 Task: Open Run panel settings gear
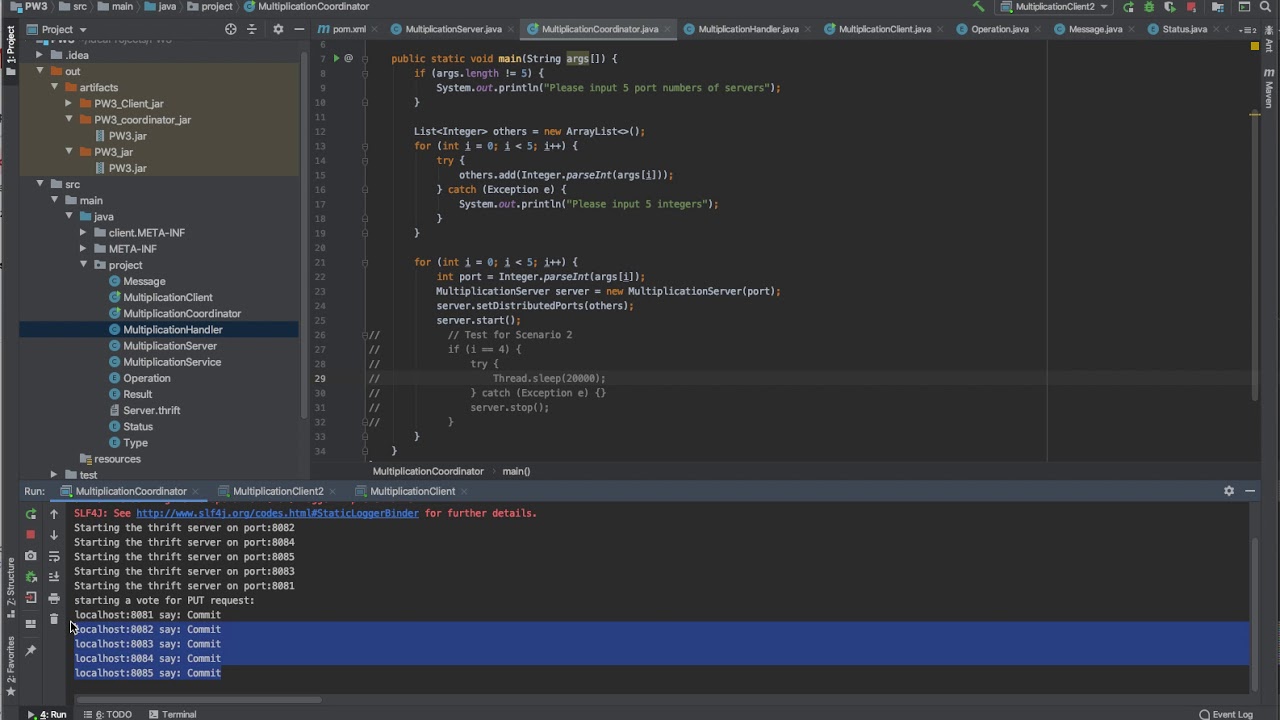tap(1229, 491)
